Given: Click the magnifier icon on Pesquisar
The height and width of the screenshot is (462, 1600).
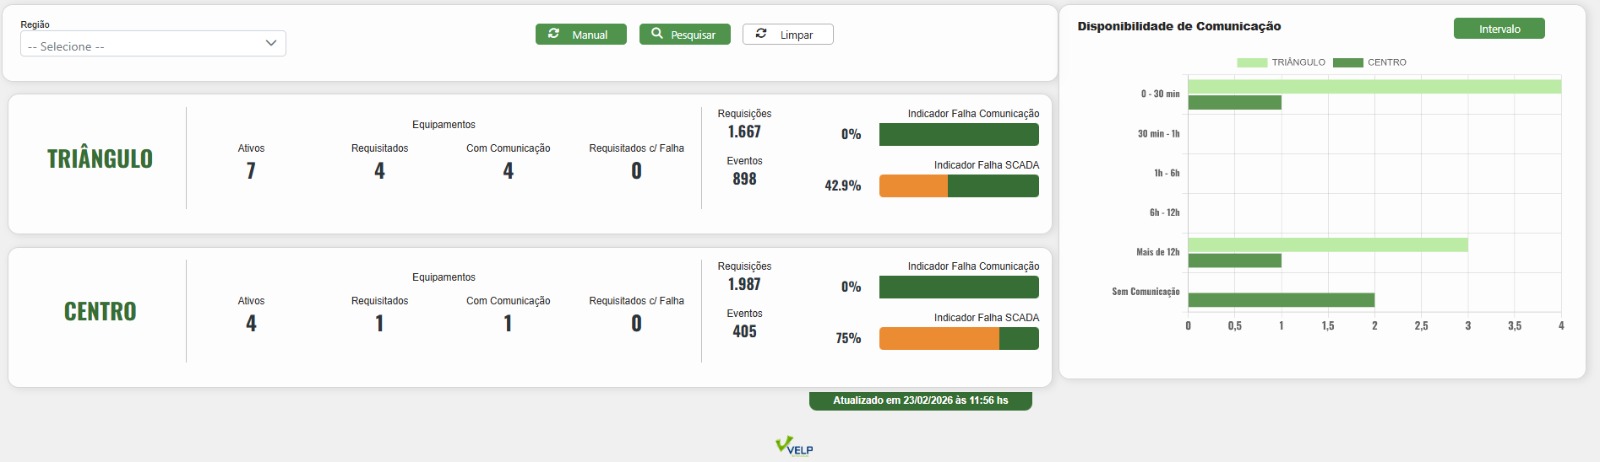Looking at the screenshot, I should (657, 34).
